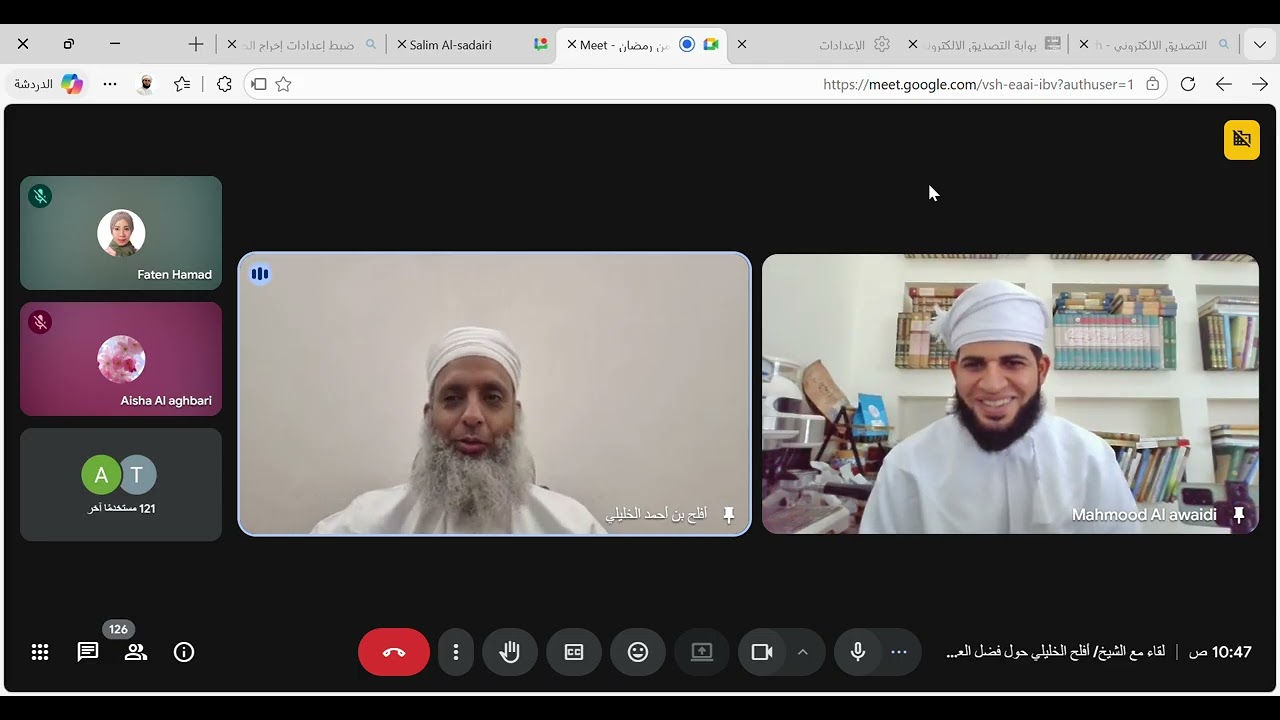Open tab search dropdown arrow in title bar
The width and height of the screenshot is (1280, 720).
pyautogui.click(x=1260, y=44)
